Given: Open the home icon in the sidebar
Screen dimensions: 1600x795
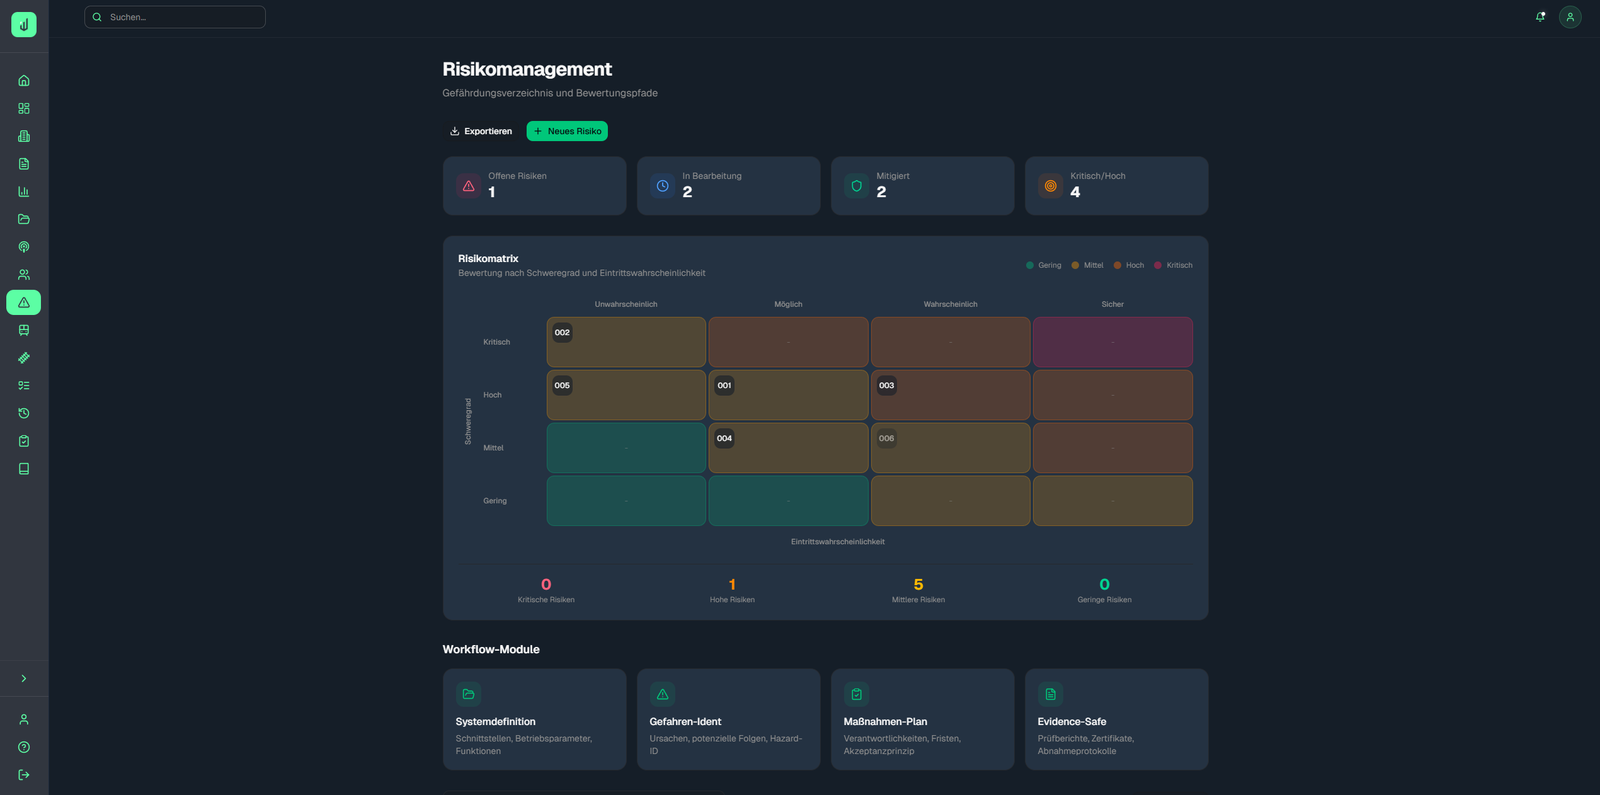Looking at the screenshot, I should point(24,80).
